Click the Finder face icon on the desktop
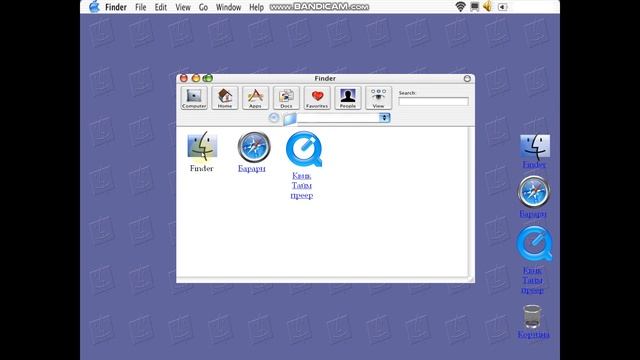640x360 pixels. coord(535,147)
